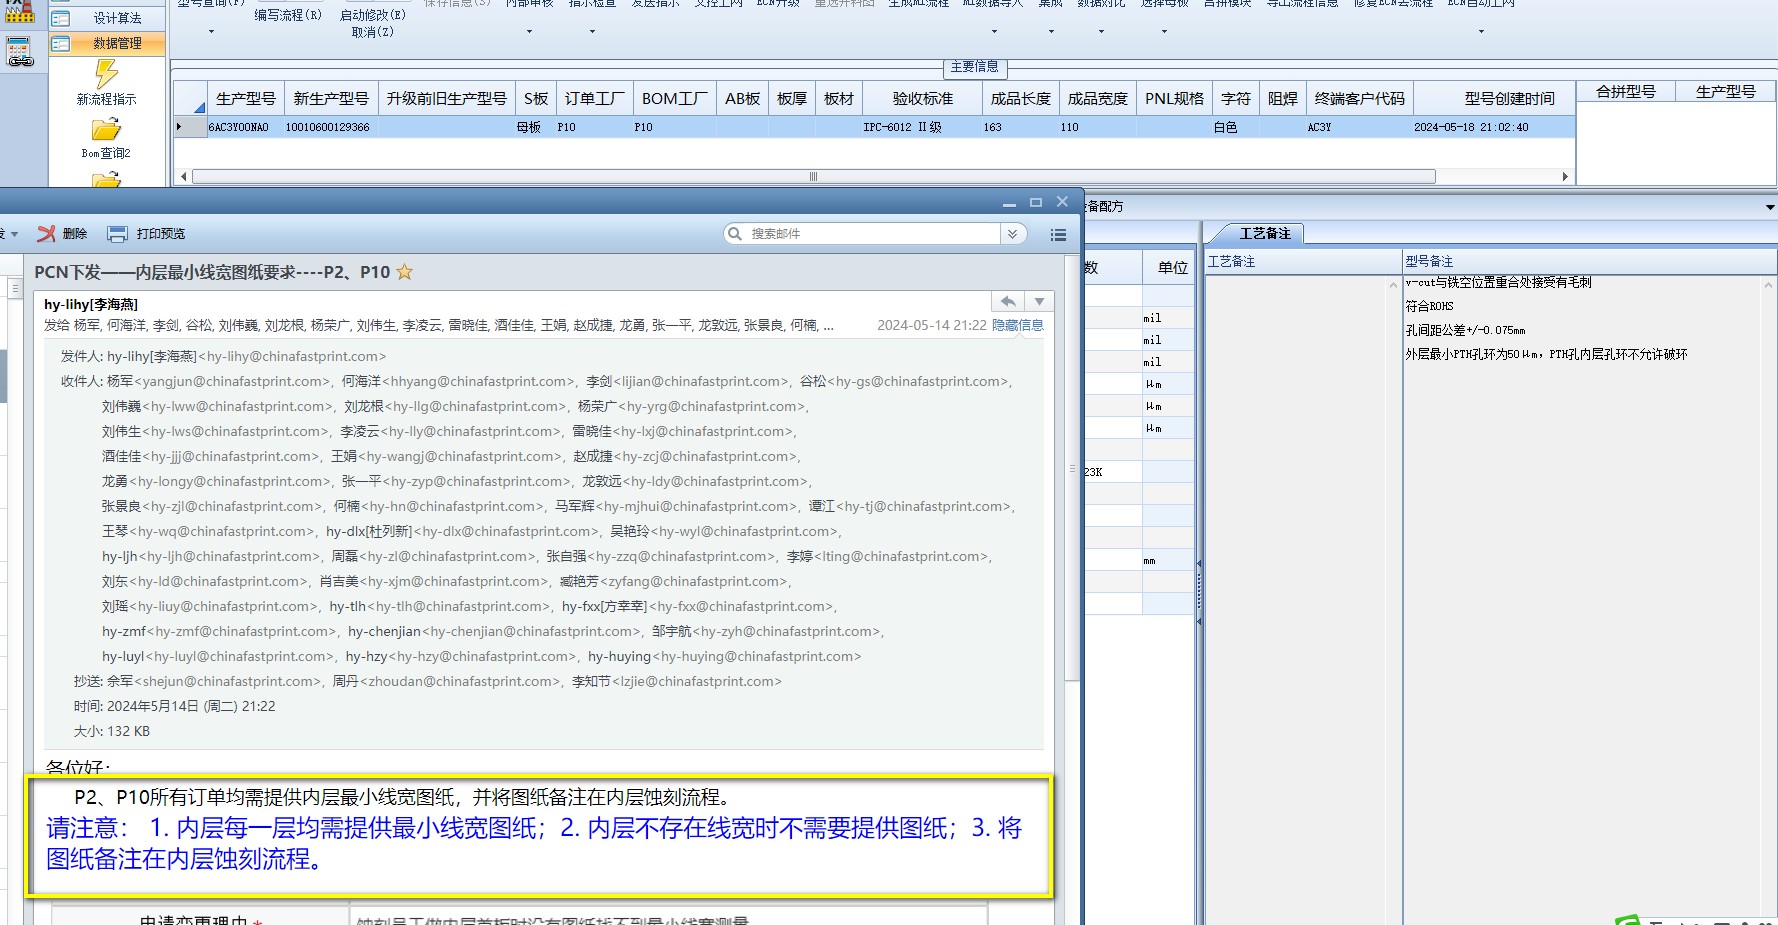
Task: Click the calculator icon in left sidebar
Action: pyautogui.click(x=19, y=52)
